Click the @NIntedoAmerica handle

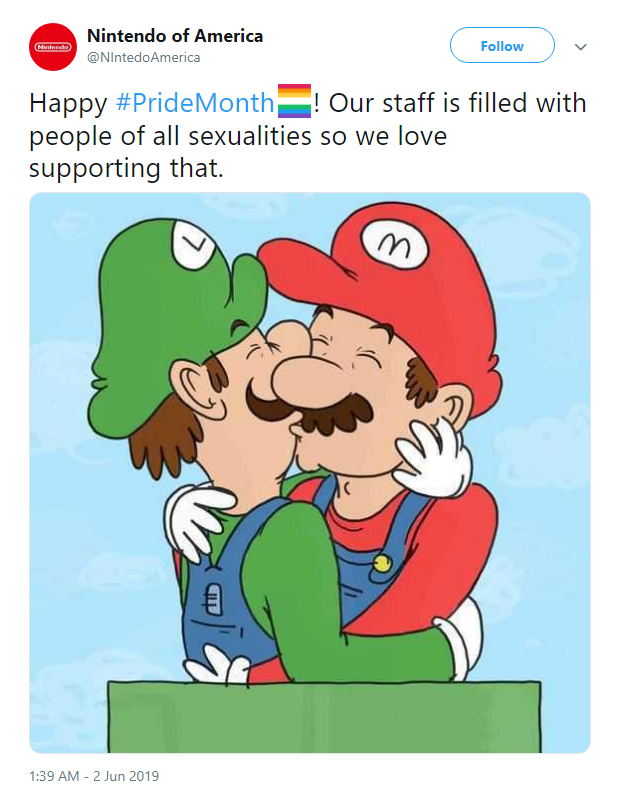tap(143, 57)
